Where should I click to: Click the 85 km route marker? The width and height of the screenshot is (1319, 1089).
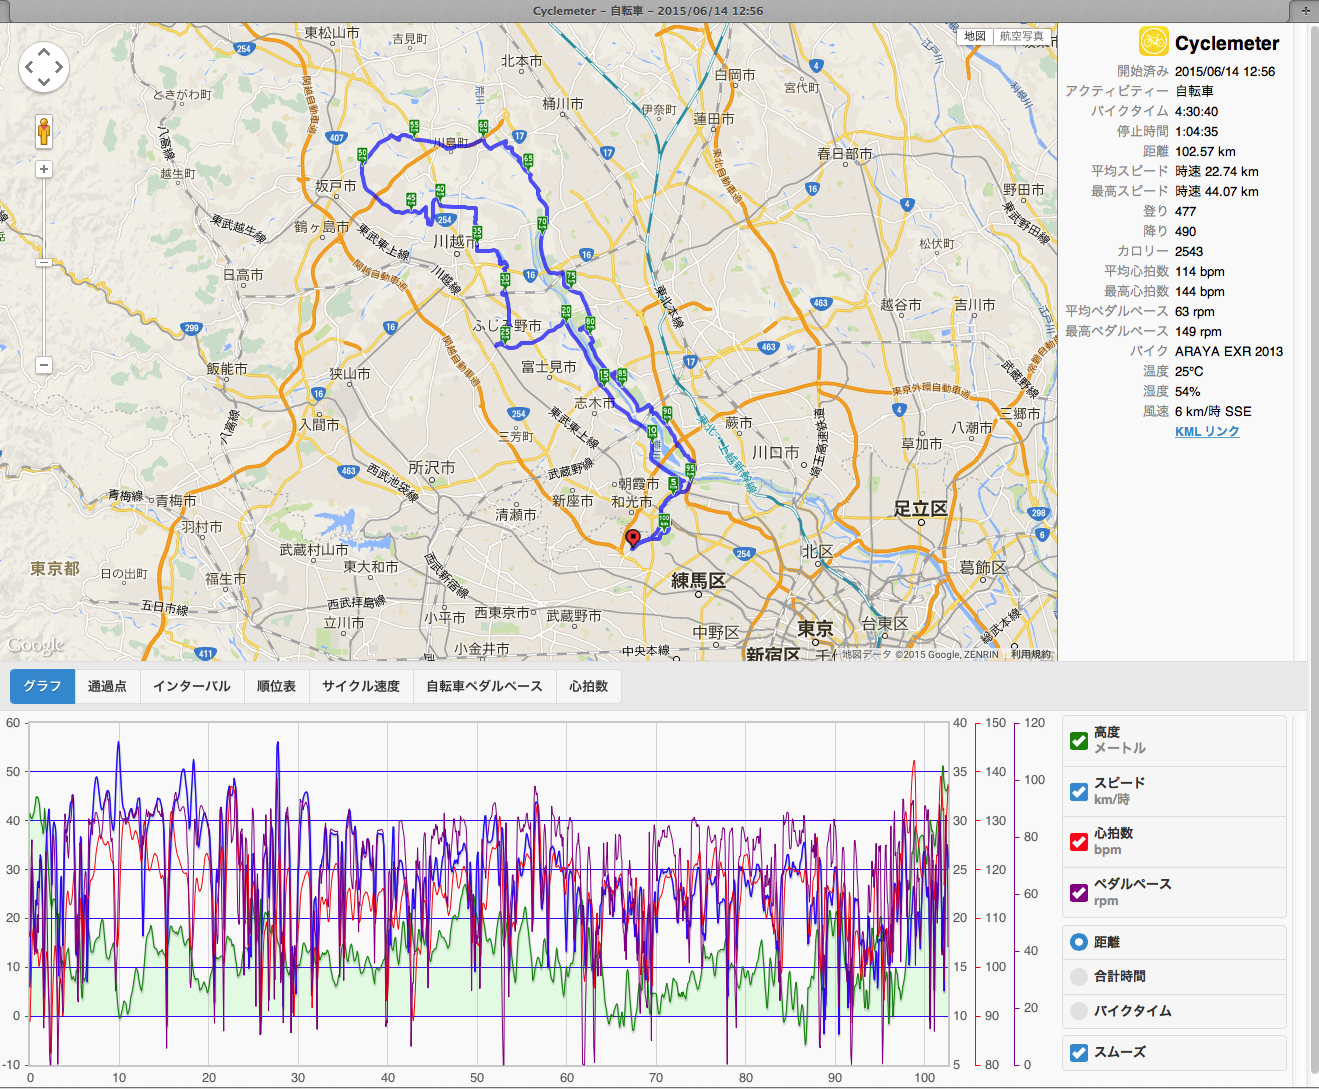coord(622,375)
